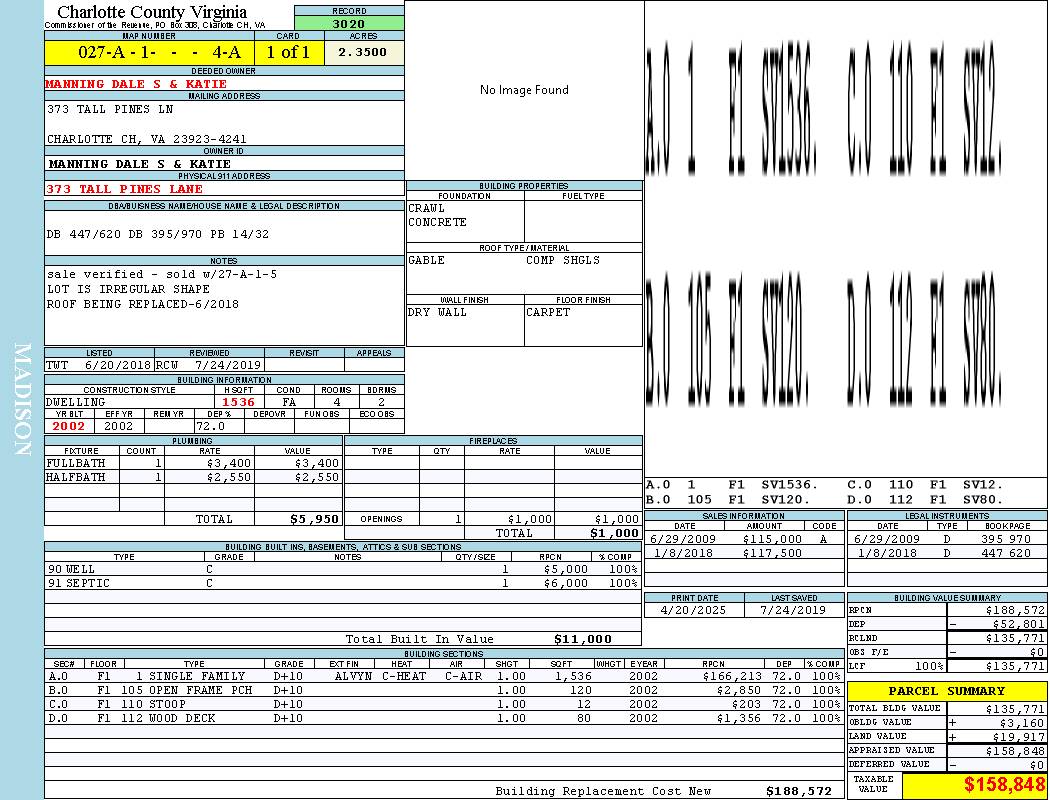Click TOTAL BLDG VALUE $135,771
Viewport: 1050px width, 800px height.
pyautogui.click(x=1015, y=709)
